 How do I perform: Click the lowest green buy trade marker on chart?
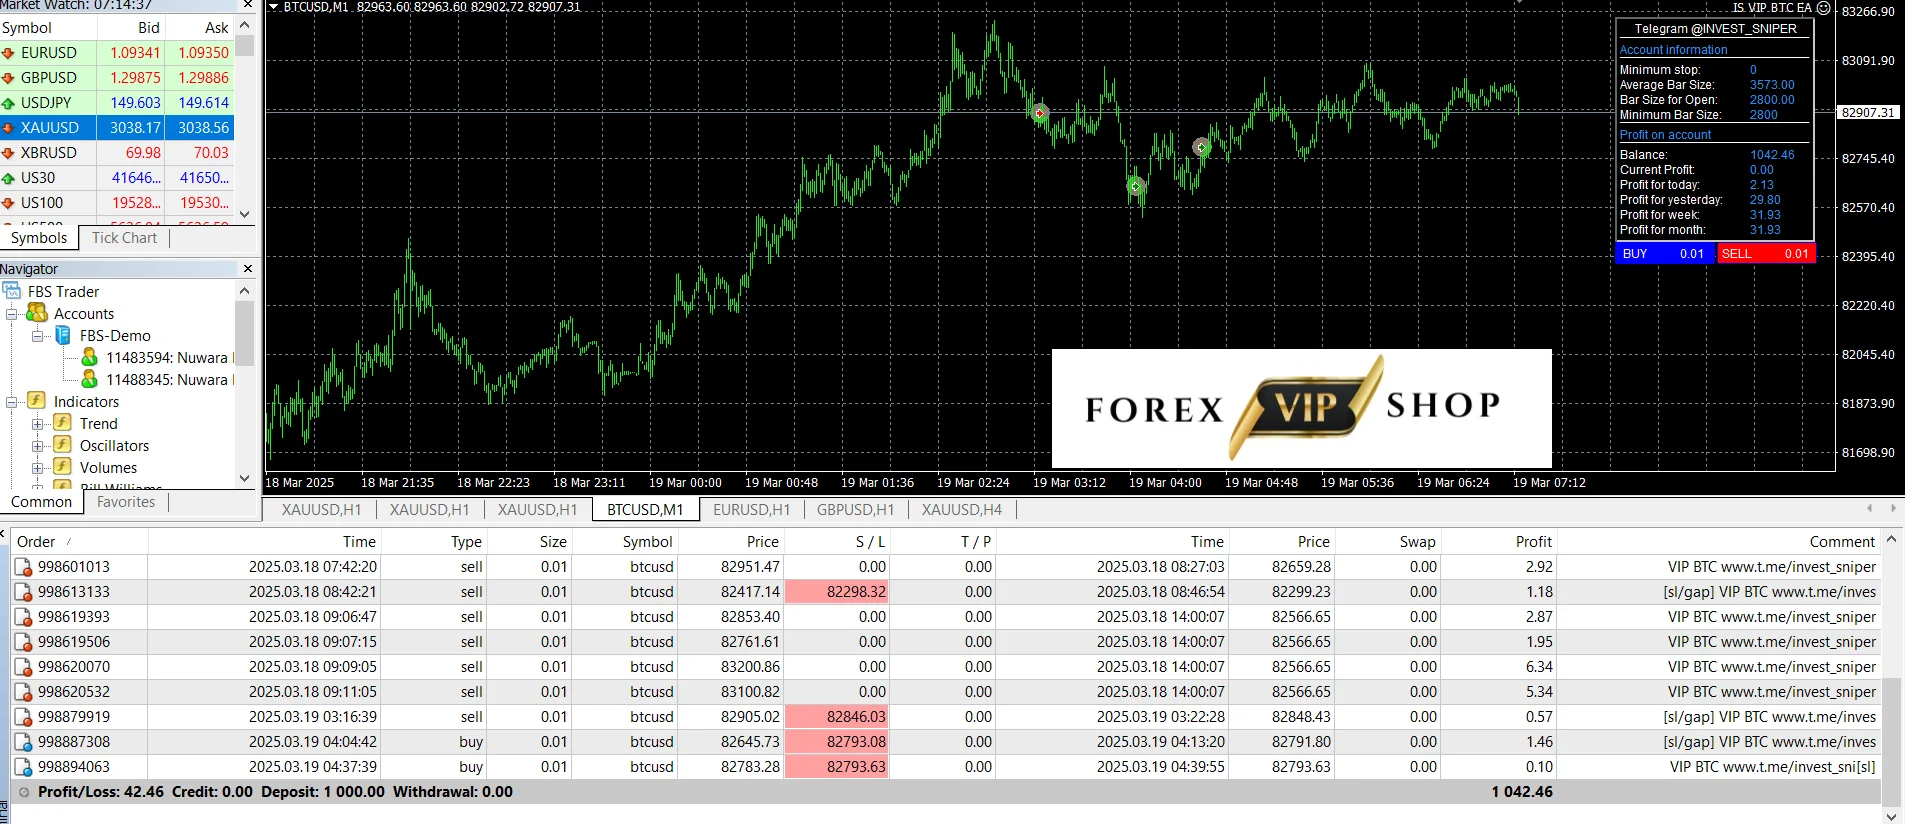pos(1135,186)
